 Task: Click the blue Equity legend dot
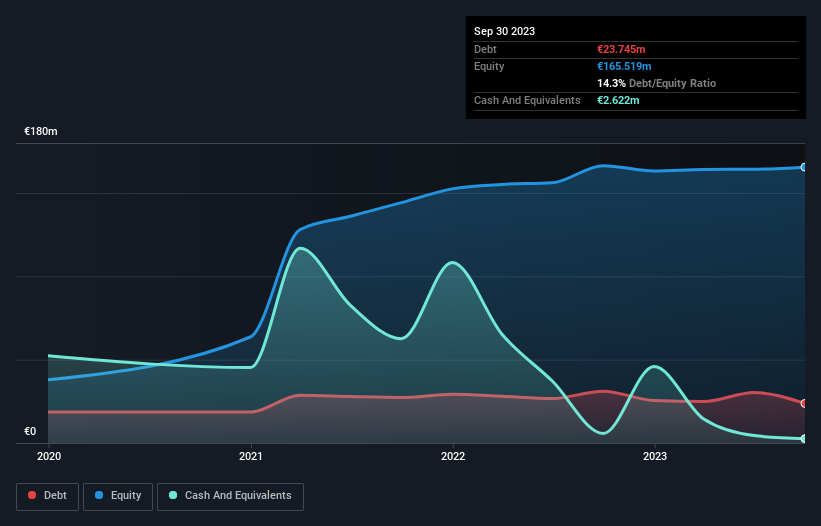tap(99, 495)
